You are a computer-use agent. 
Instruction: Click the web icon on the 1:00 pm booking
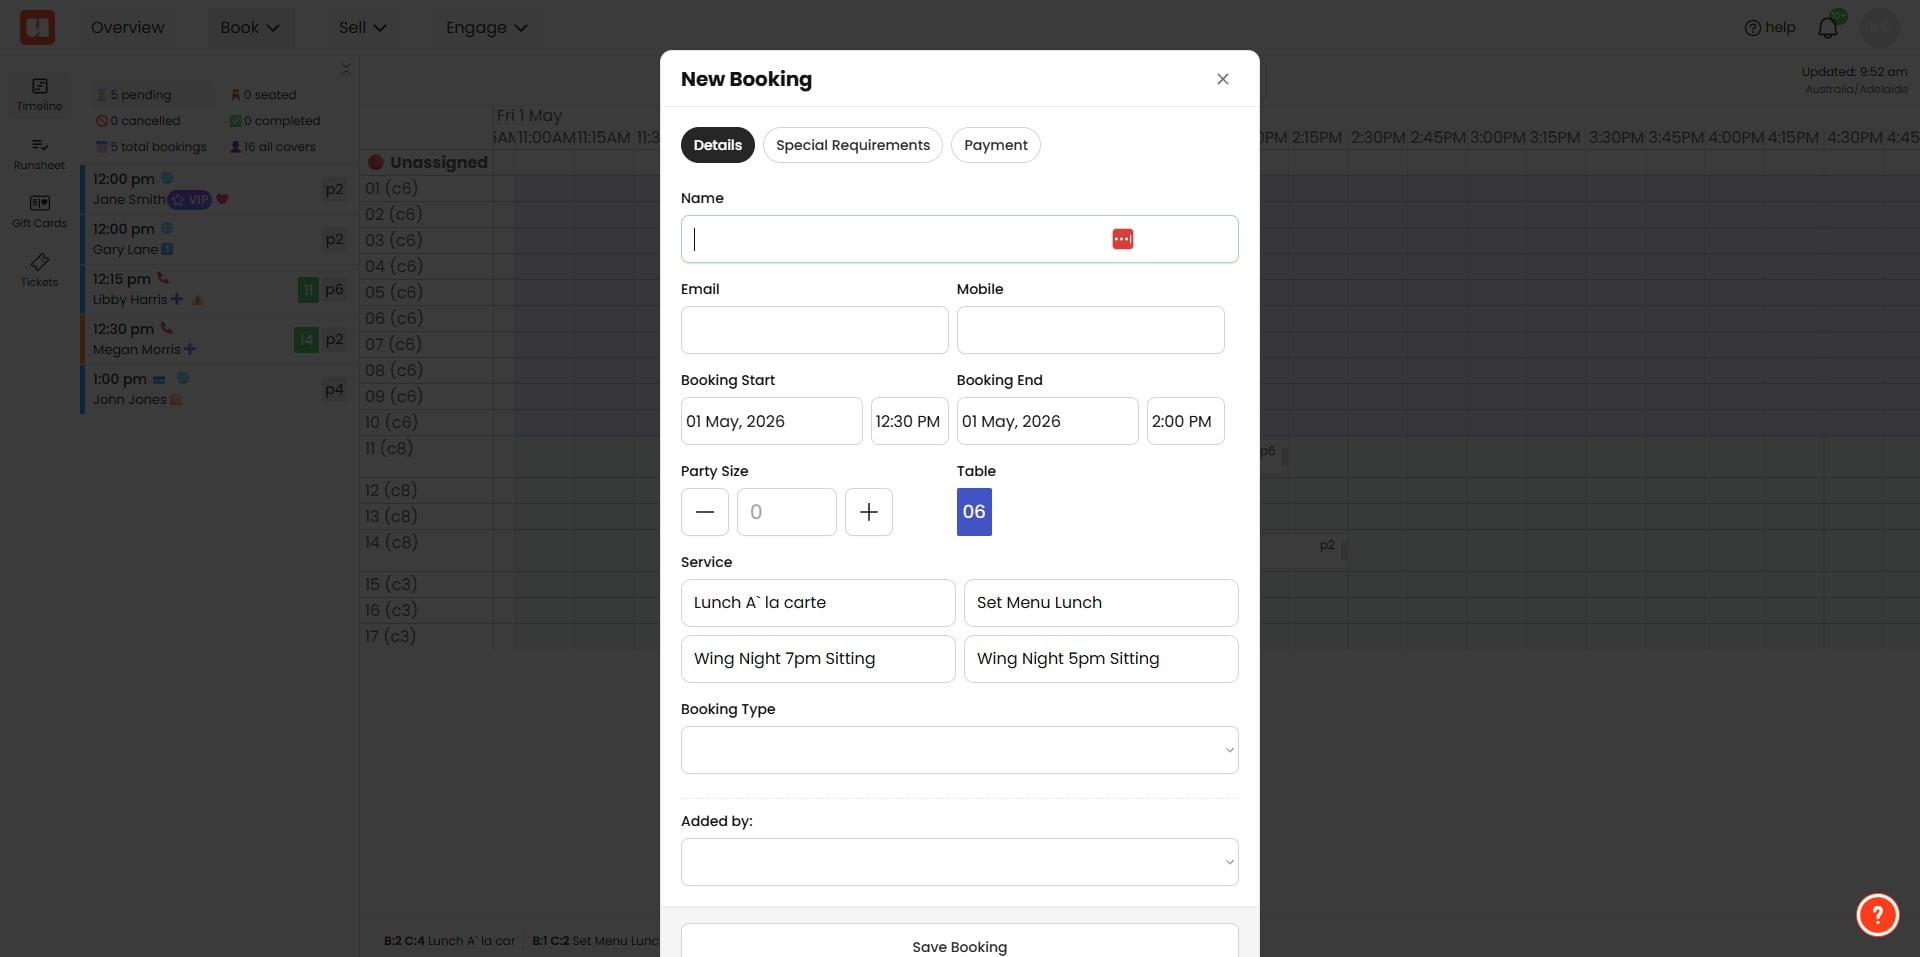click(x=183, y=378)
